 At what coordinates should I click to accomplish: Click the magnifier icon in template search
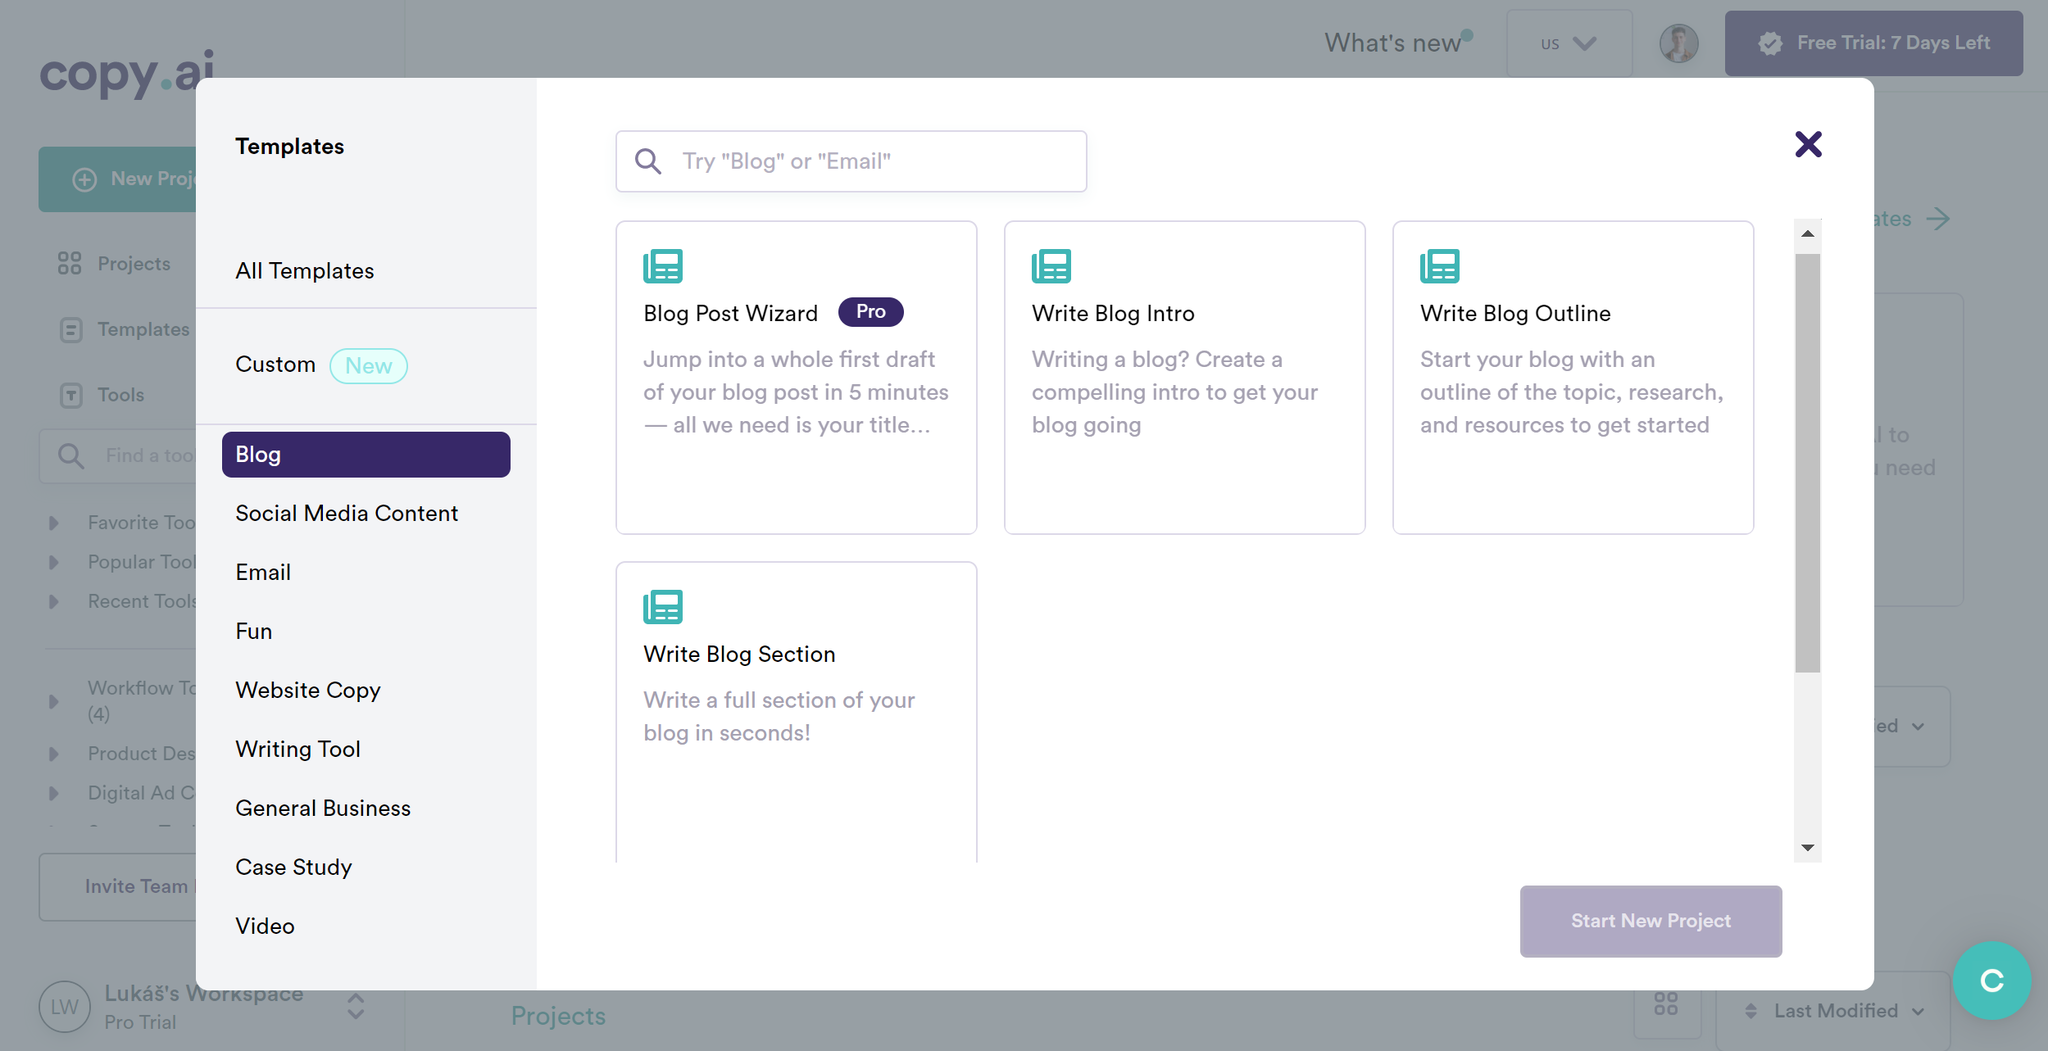tap(648, 161)
